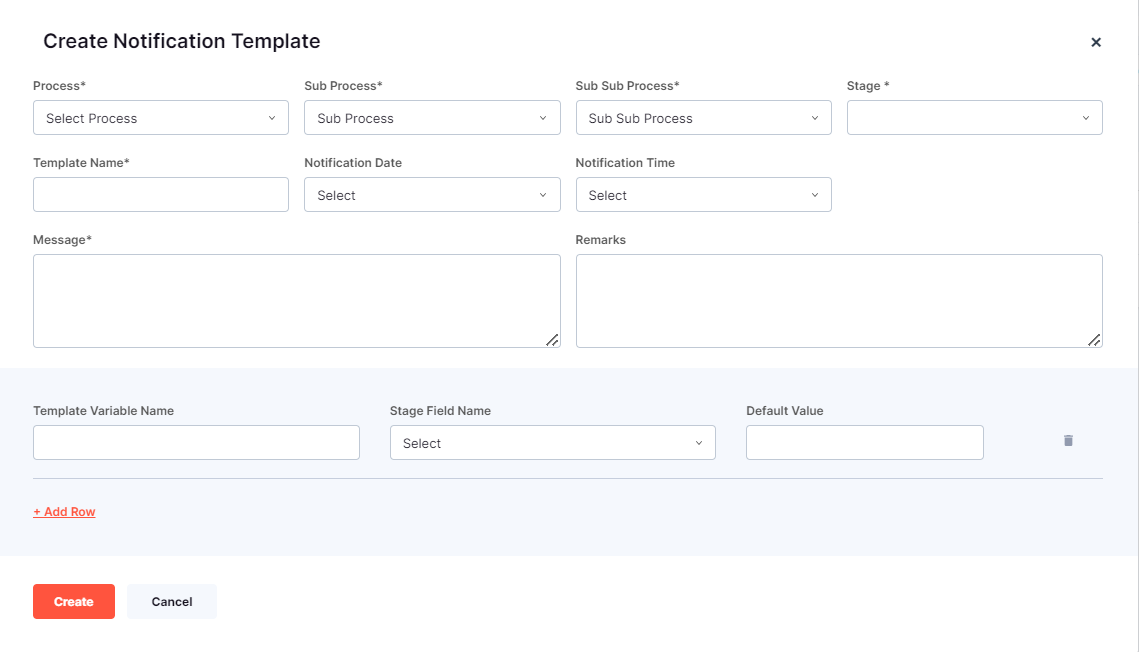Open the Process dropdown

coord(160,117)
